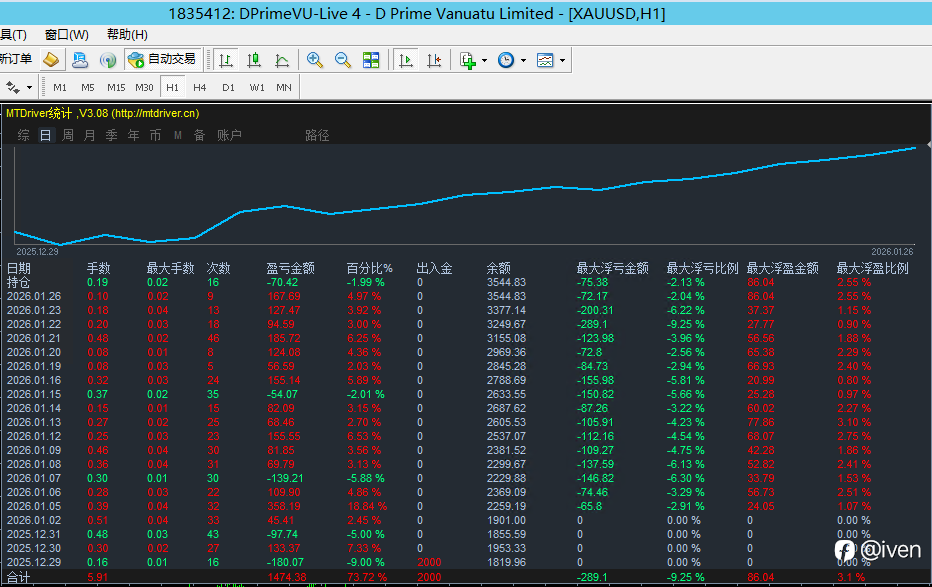The image size is (932, 587).
Task: Tile chart windows with grid icon
Action: point(371,60)
